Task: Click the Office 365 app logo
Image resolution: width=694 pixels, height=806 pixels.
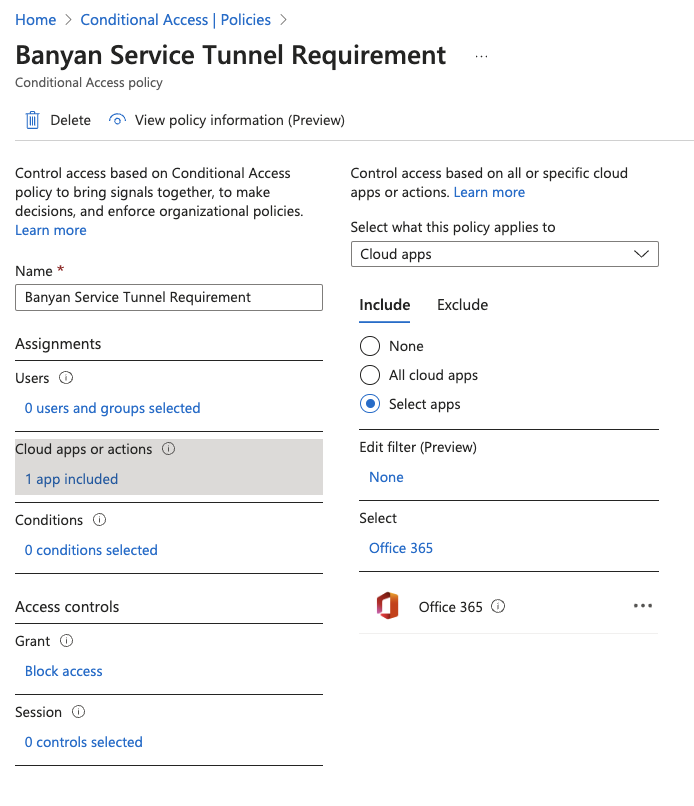Action: (x=387, y=606)
